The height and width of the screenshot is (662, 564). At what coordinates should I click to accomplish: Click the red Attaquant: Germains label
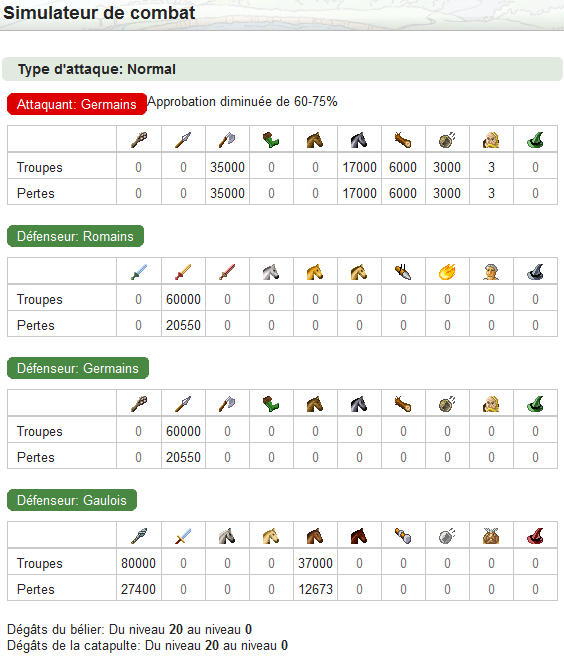click(77, 104)
